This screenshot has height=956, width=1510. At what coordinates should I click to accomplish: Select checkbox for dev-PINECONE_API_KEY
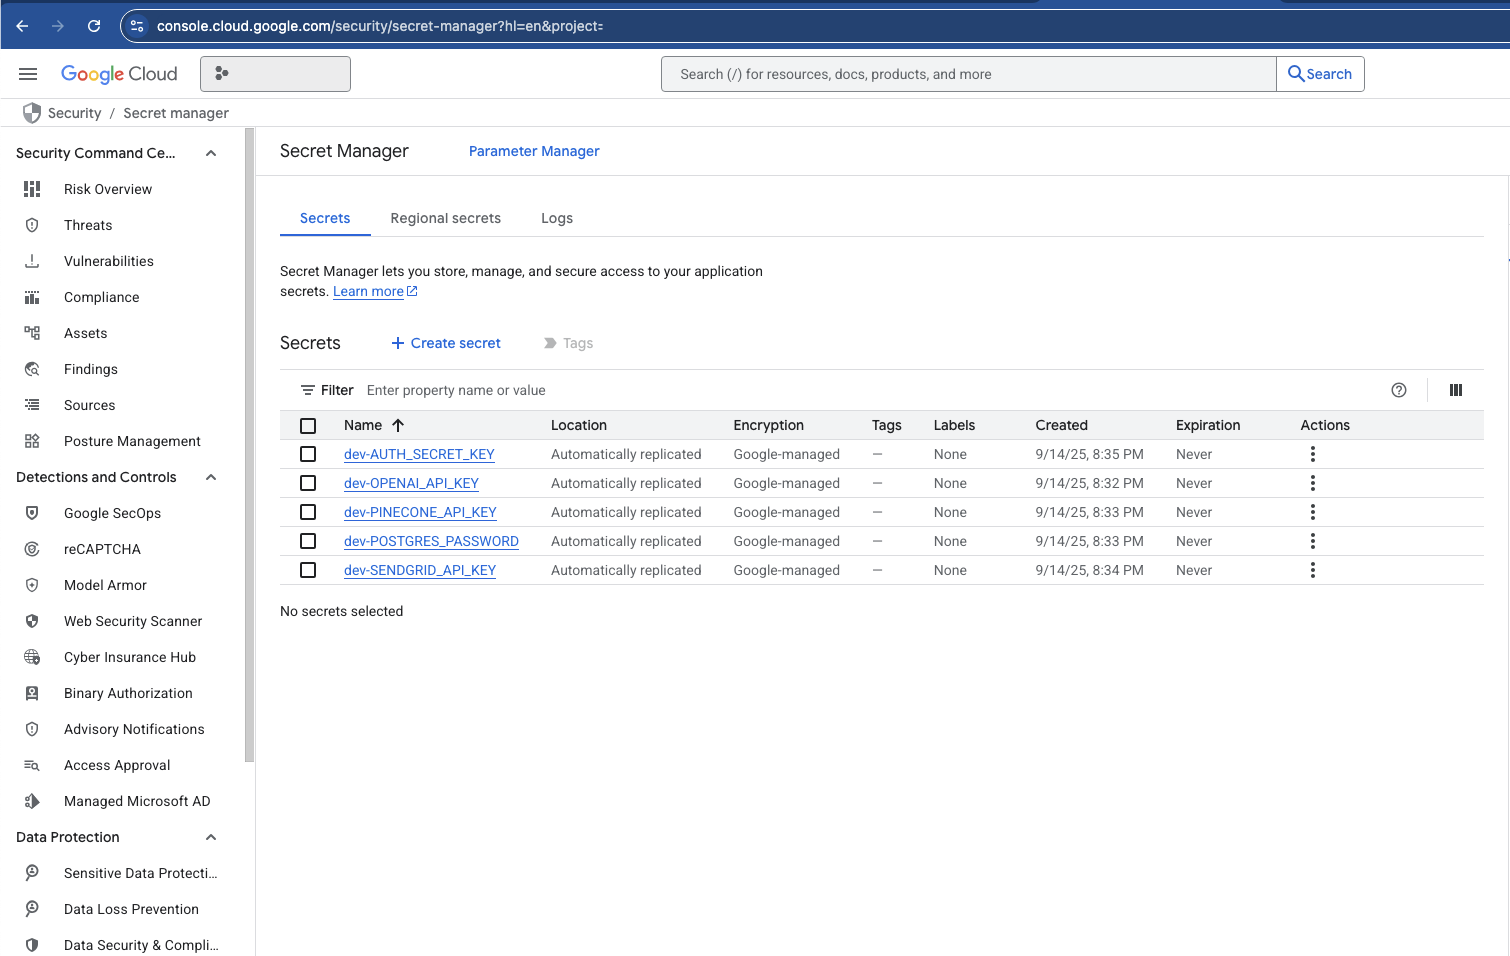click(x=308, y=512)
